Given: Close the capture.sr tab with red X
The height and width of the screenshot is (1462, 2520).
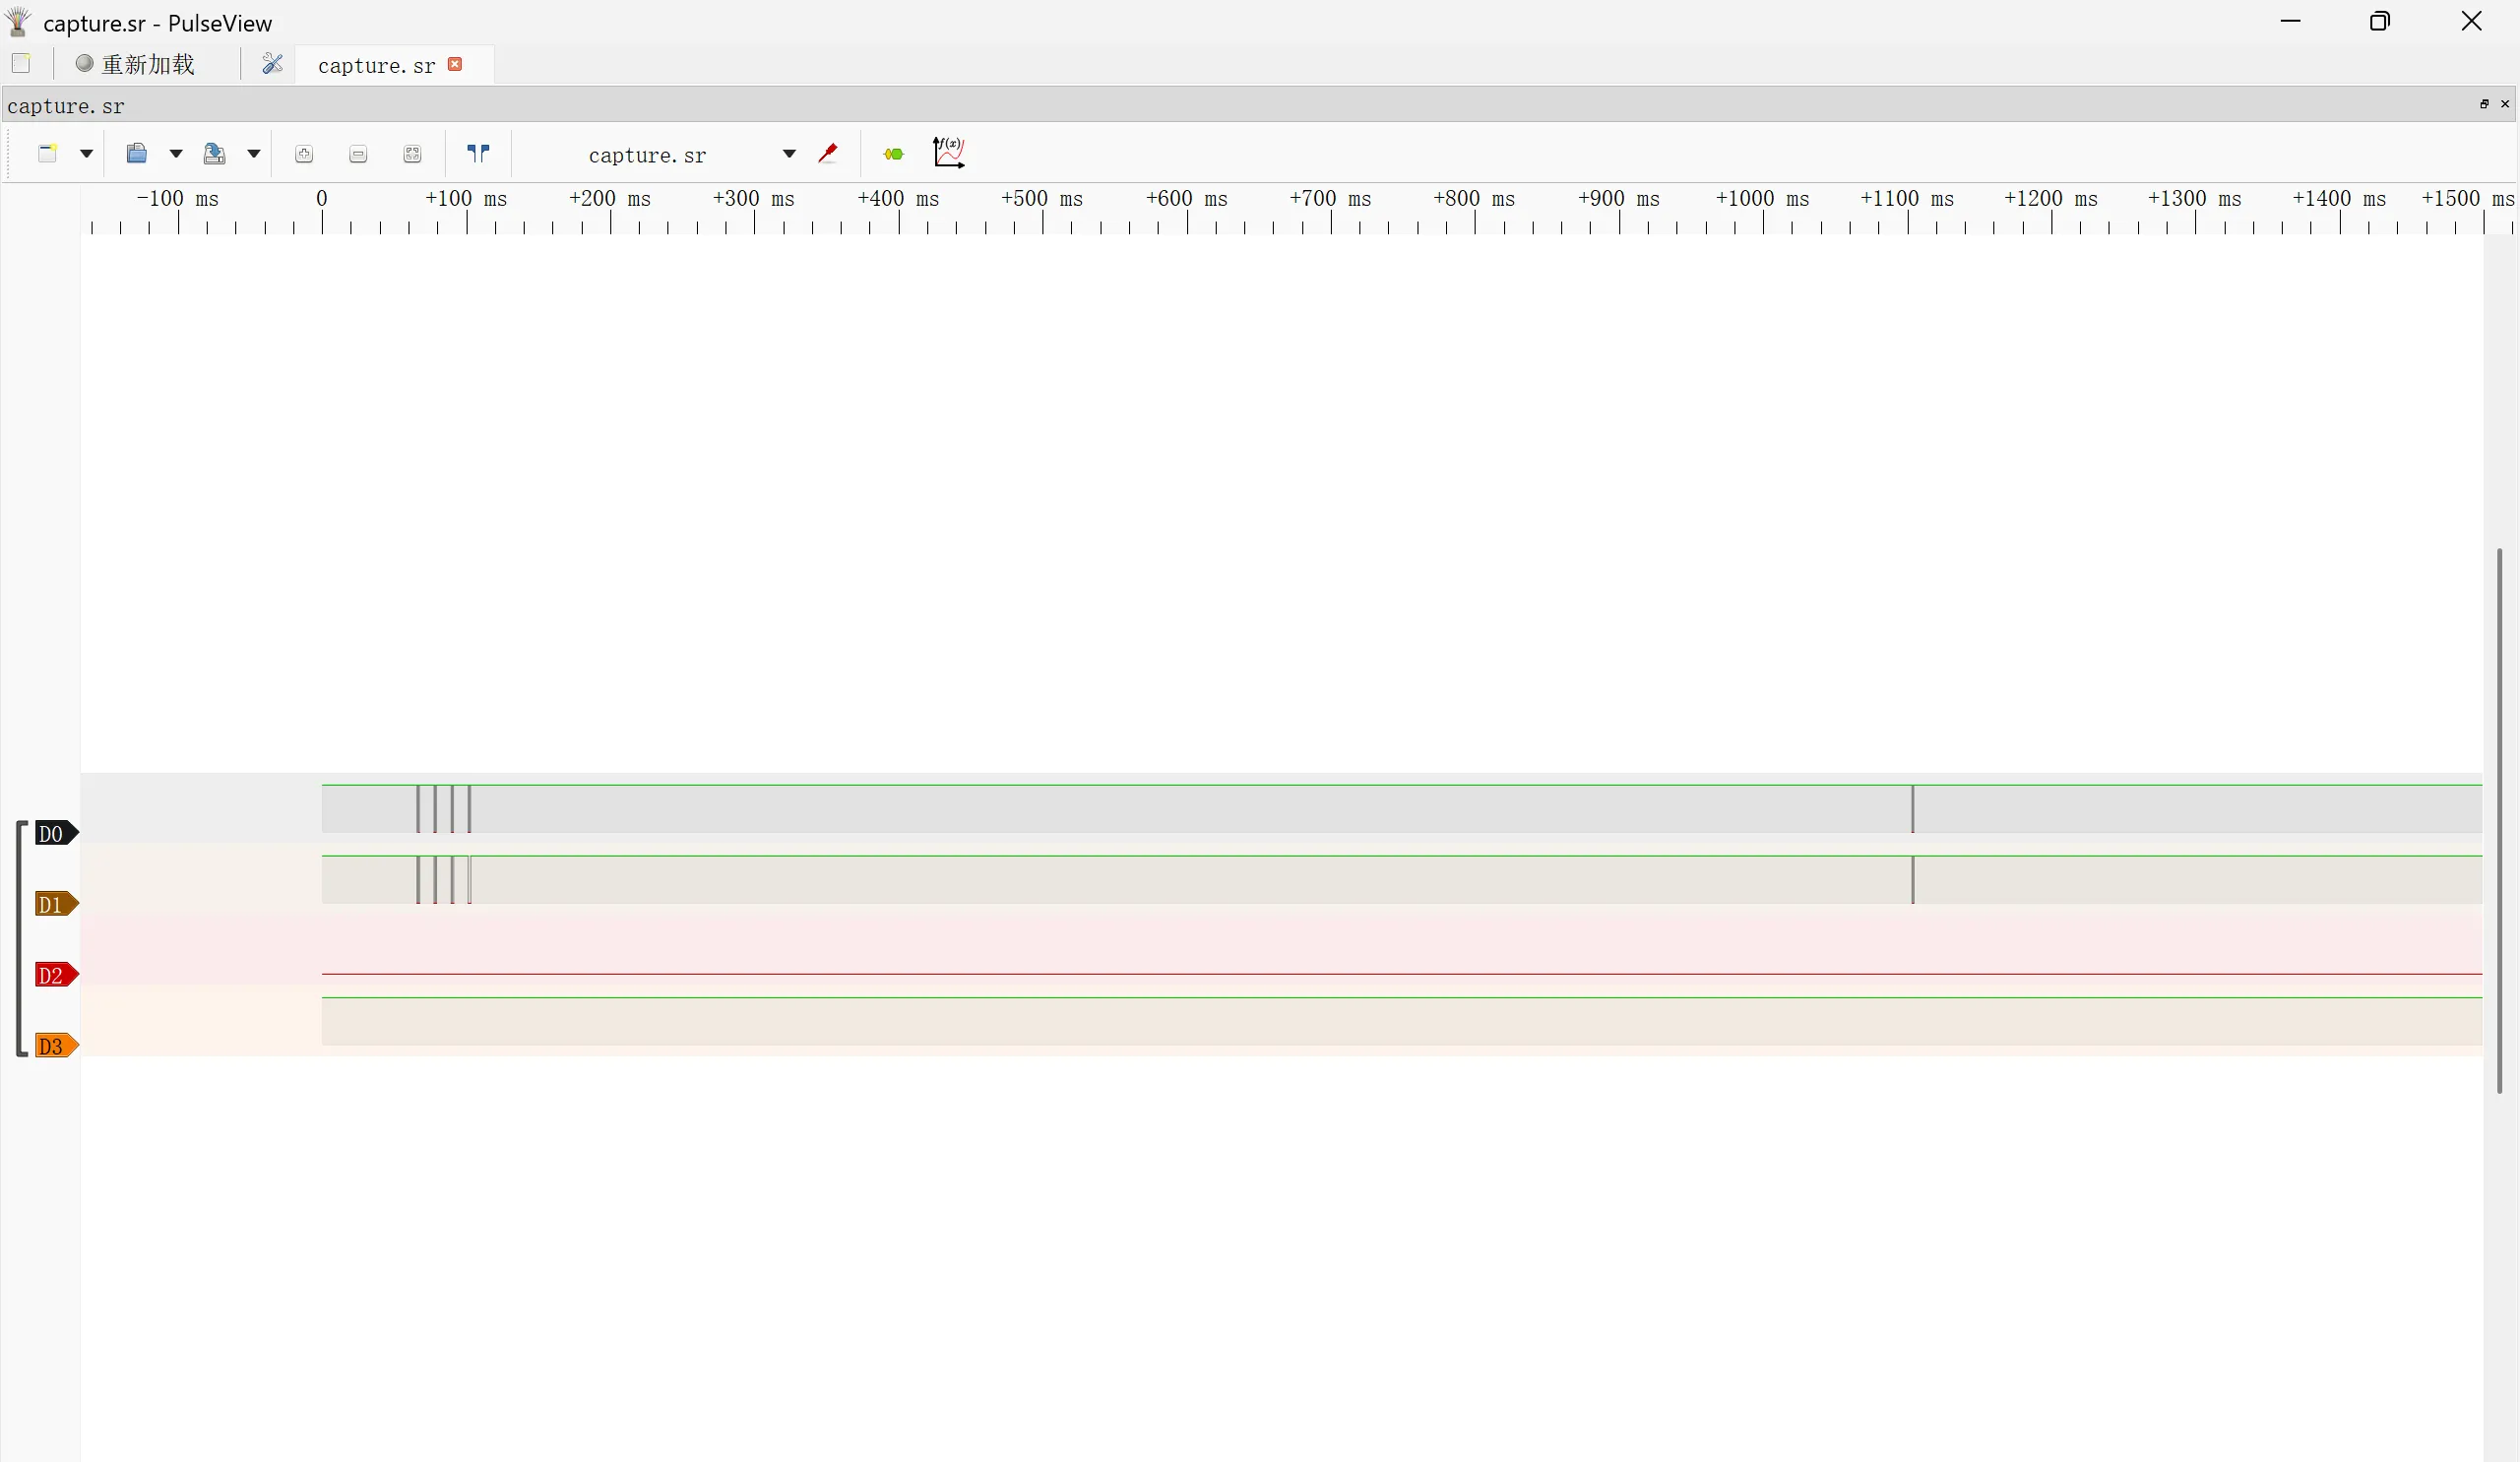Looking at the screenshot, I should (455, 64).
